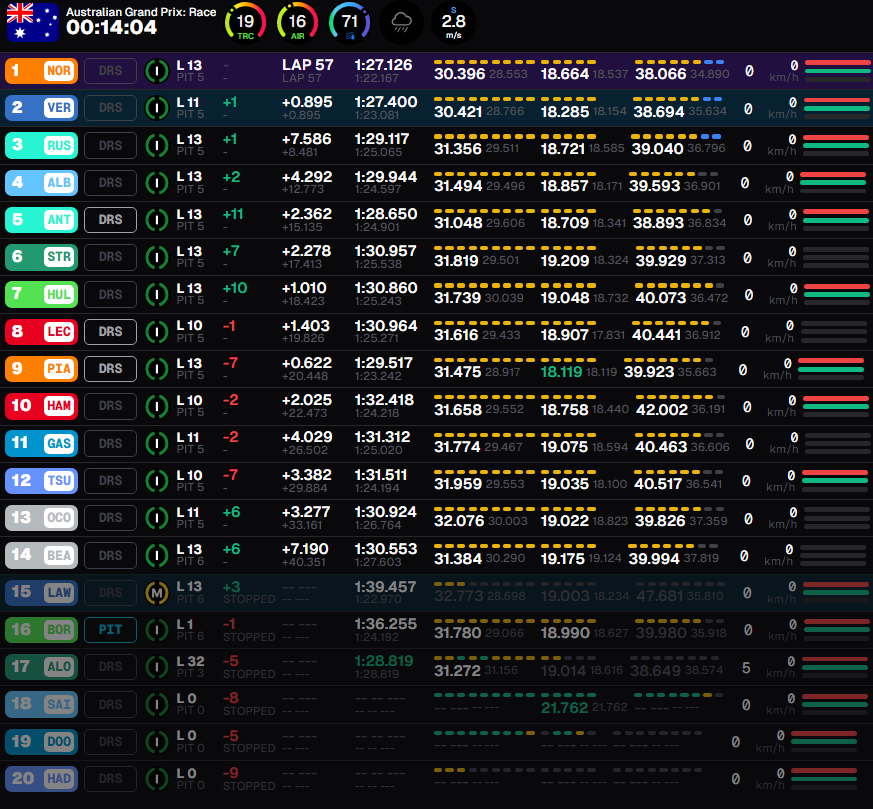This screenshot has width=873, height=809.
Task: Click GAS intermediate tyre icon
Action: [x=156, y=443]
